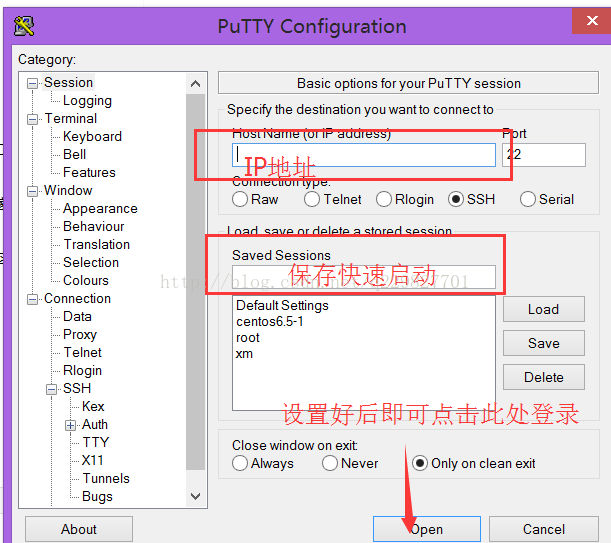
Task: Open the TTY category
Action: tap(96, 442)
